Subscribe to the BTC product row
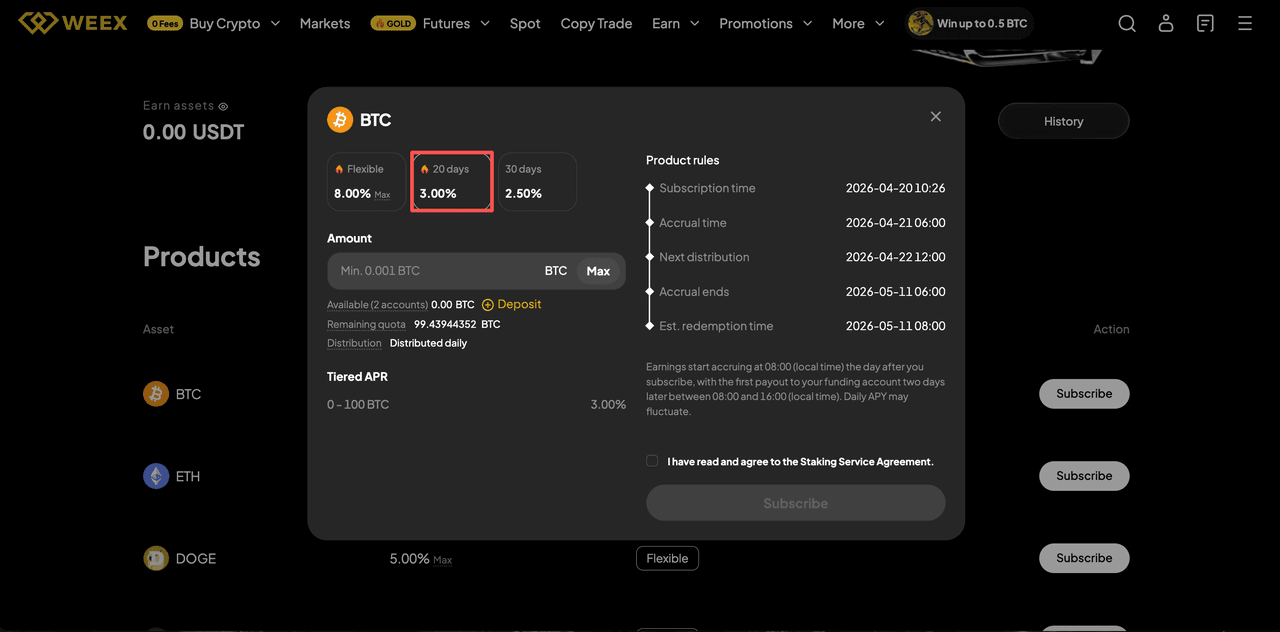 1084,394
